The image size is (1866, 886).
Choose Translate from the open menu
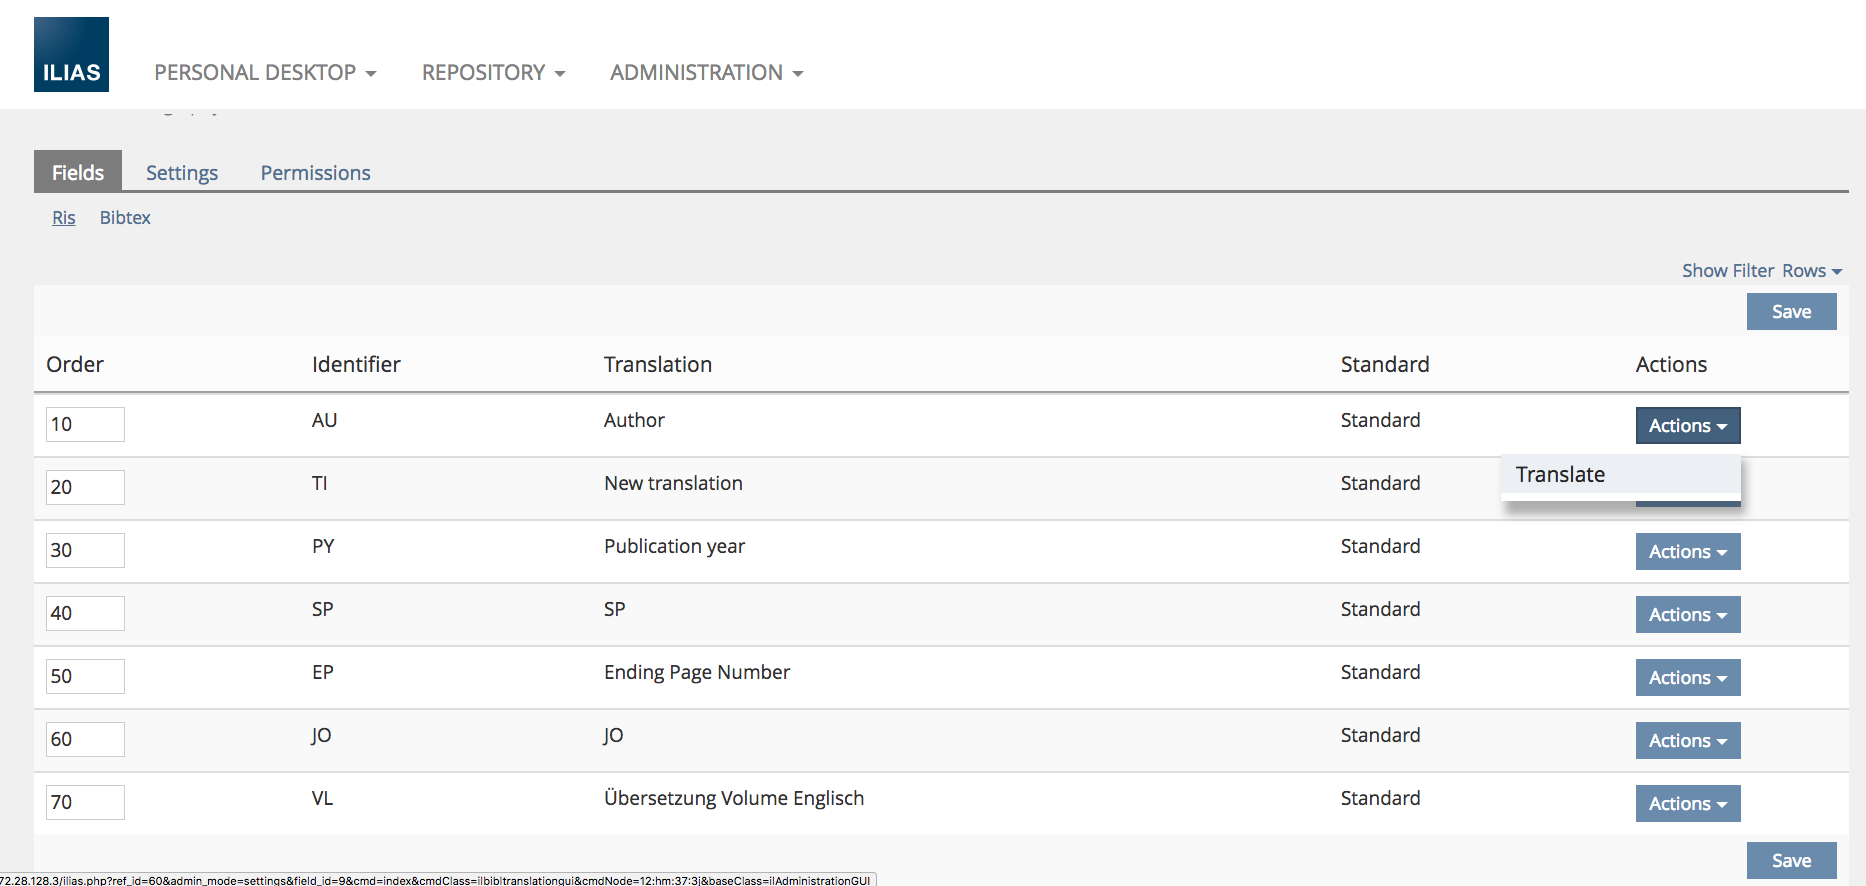1560,475
